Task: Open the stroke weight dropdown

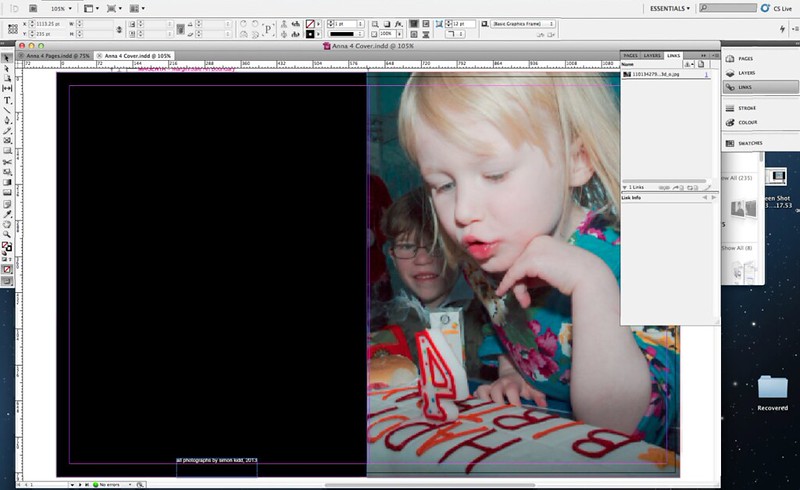Action: (x=361, y=24)
